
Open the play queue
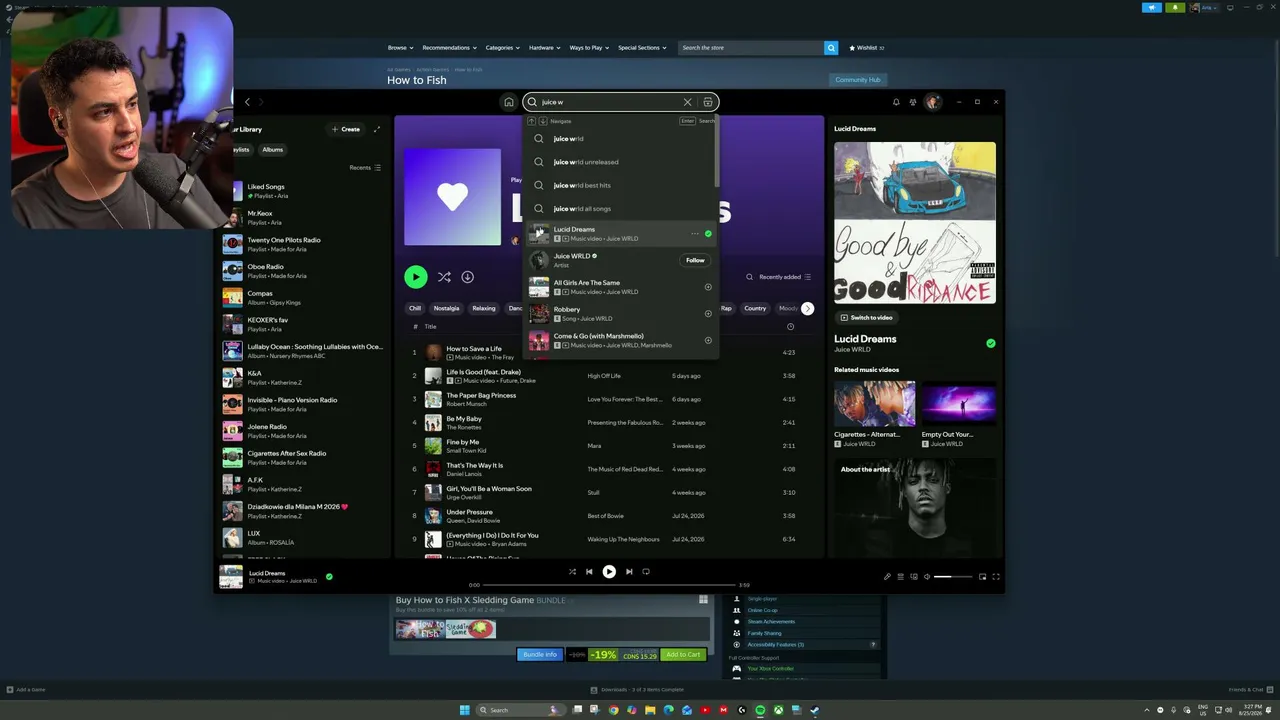click(900, 577)
